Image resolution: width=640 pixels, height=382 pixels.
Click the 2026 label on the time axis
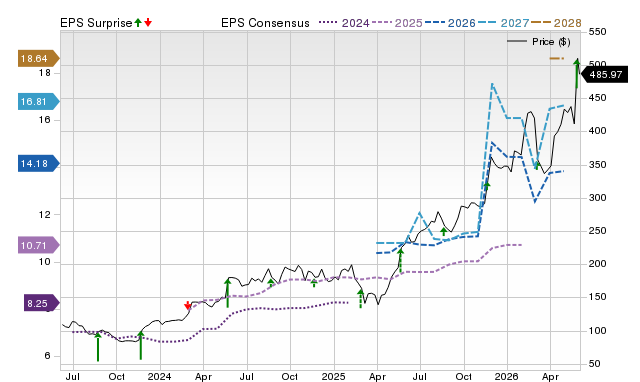point(507,376)
